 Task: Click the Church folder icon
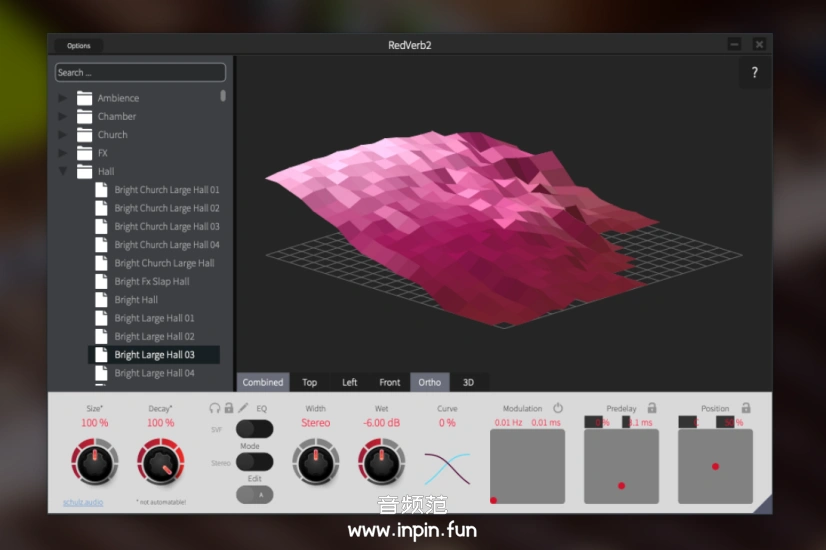(x=84, y=135)
